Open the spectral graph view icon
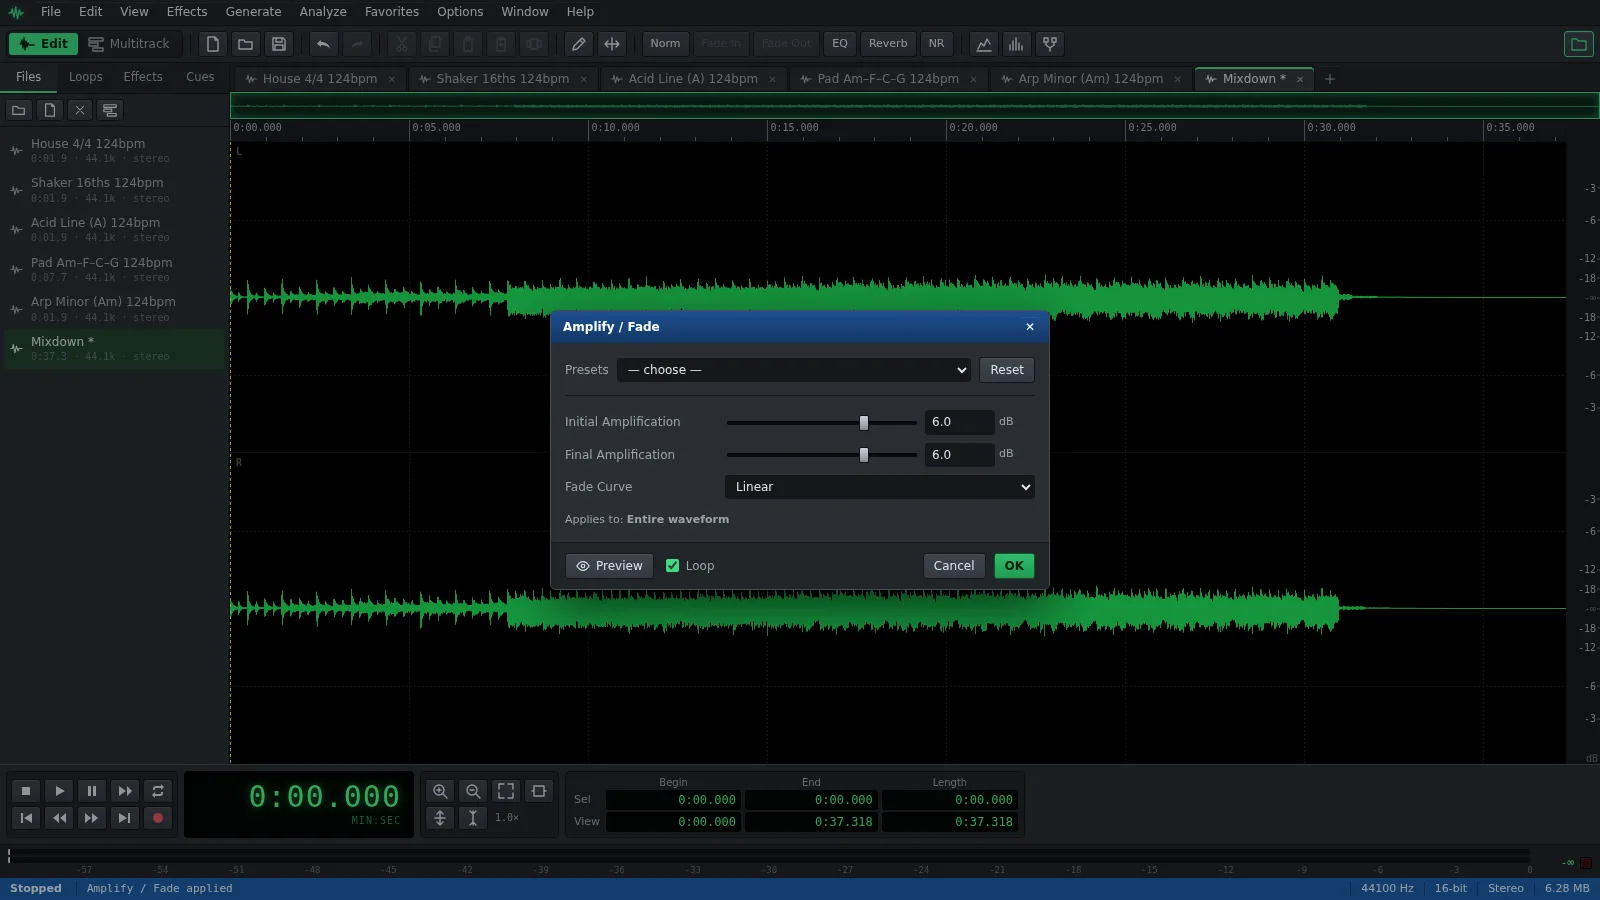 [x=984, y=44]
